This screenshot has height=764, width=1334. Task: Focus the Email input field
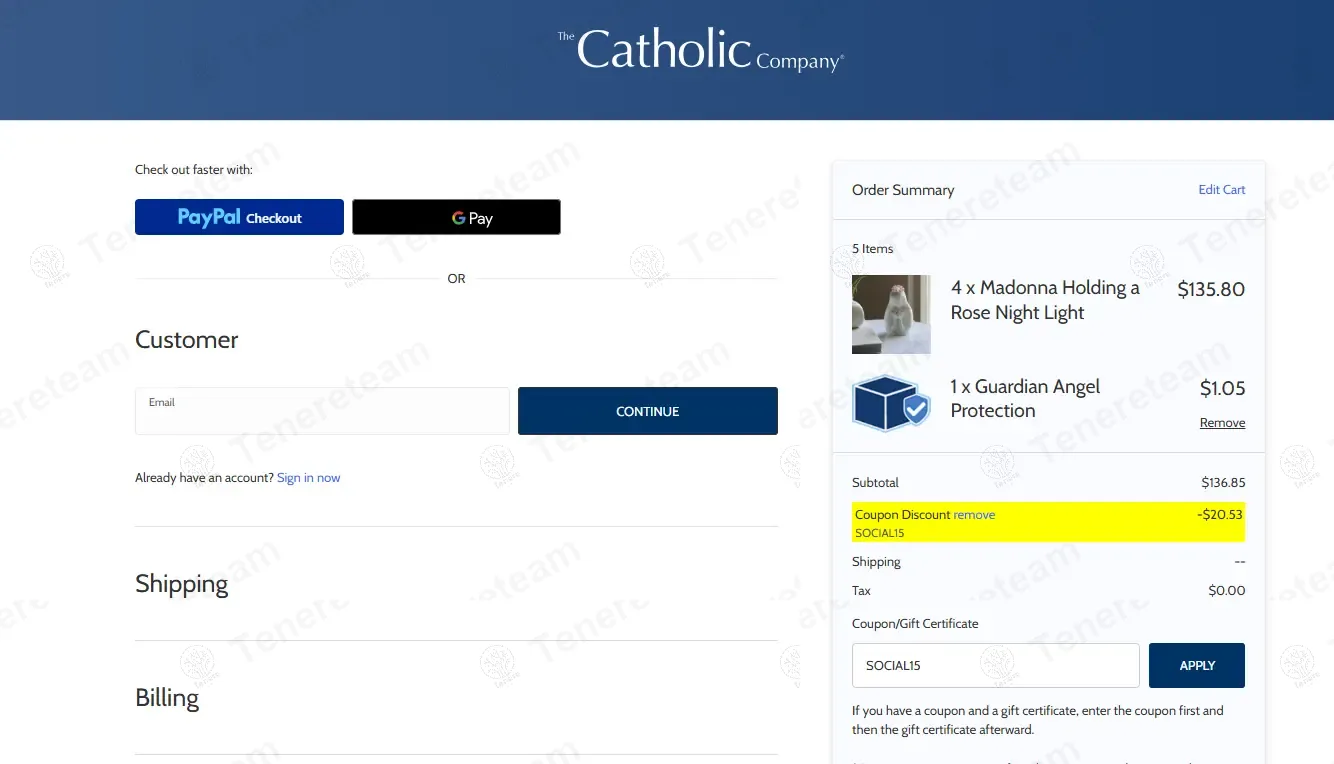(x=322, y=411)
